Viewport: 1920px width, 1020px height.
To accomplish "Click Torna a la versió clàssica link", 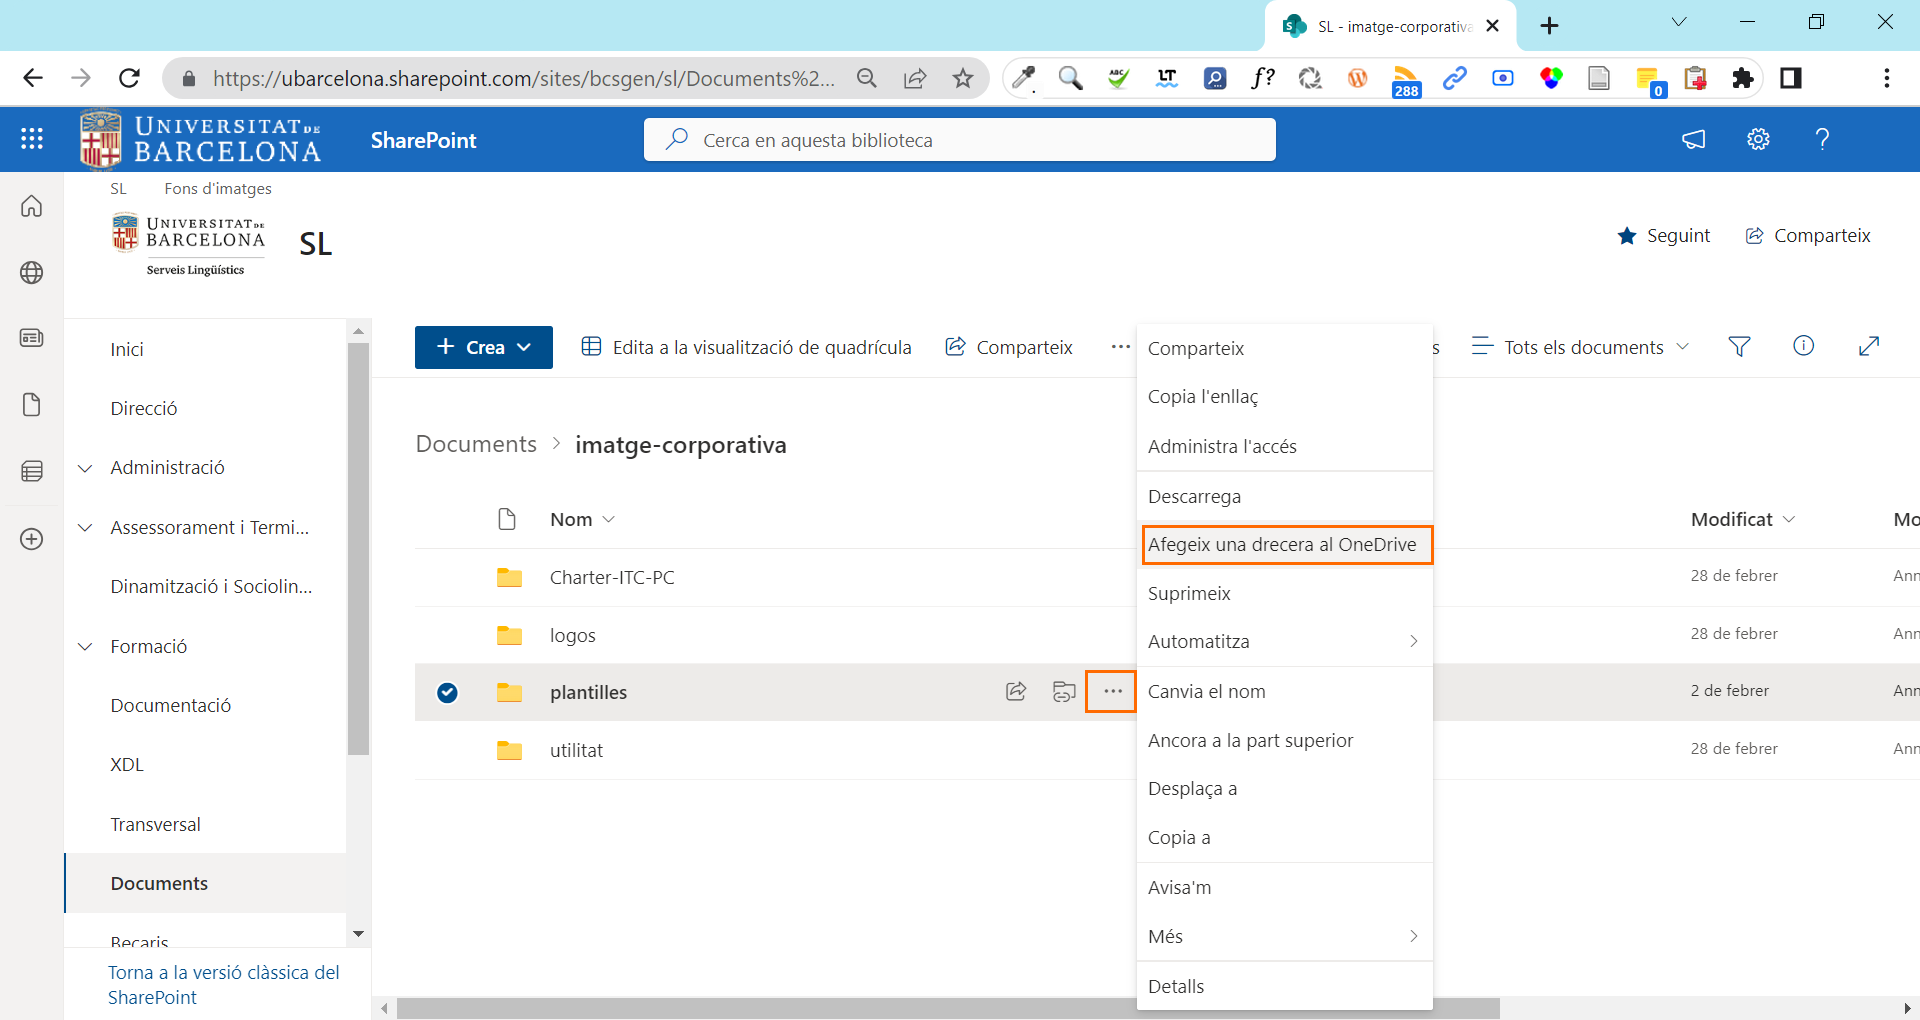I will point(223,984).
